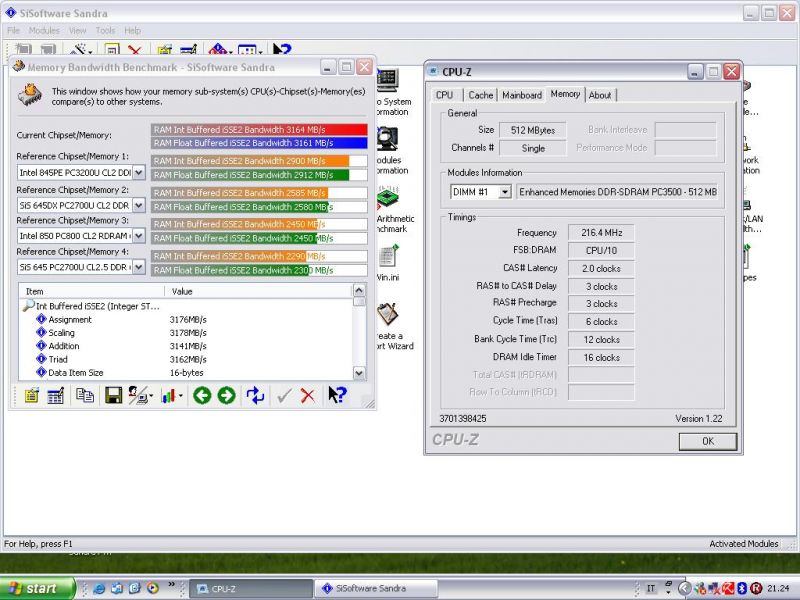Click the Windows start button

coord(37,588)
